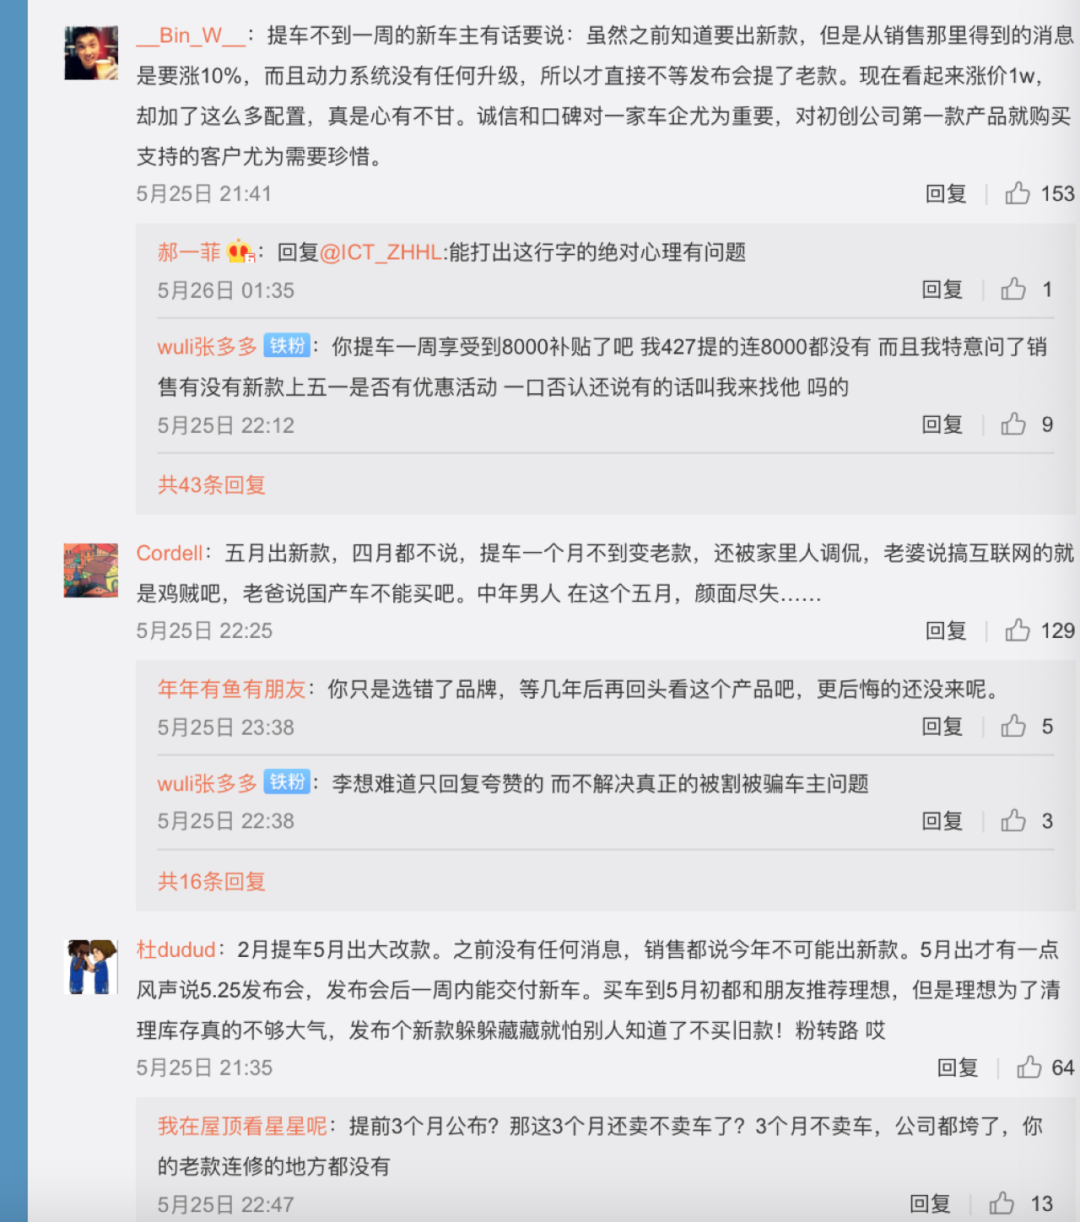The image size is (1080, 1222).
Task: Reply to Cordell's comment
Action: click(946, 631)
